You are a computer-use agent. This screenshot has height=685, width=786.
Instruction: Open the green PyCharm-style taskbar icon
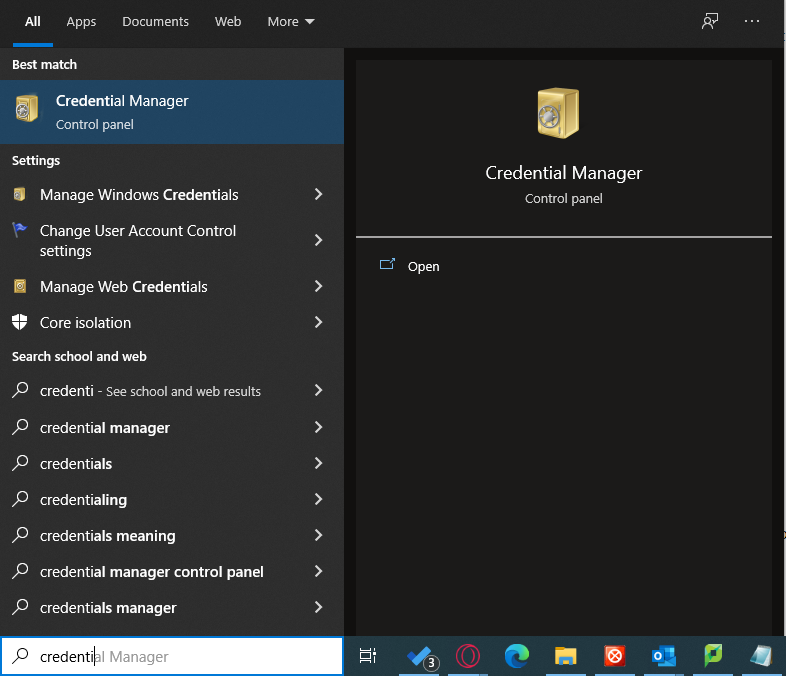[x=712, y=655]
